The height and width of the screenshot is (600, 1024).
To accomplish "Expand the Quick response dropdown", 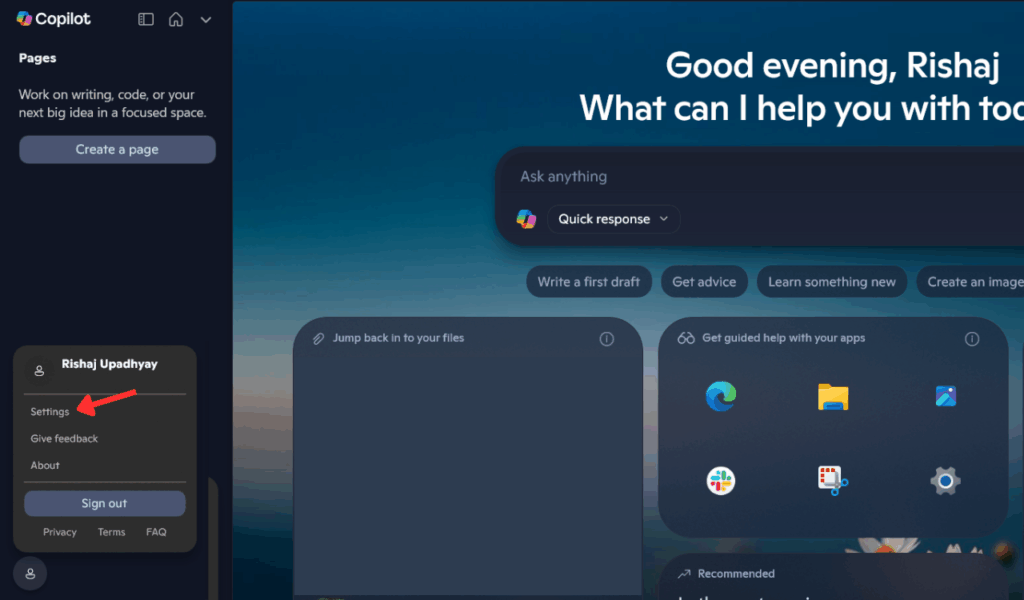I will (x=612, y=219).
